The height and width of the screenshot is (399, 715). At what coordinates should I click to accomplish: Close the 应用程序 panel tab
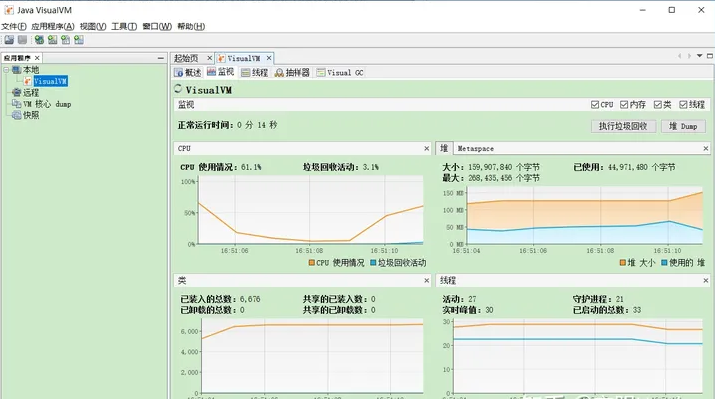[x=37, y=58]
